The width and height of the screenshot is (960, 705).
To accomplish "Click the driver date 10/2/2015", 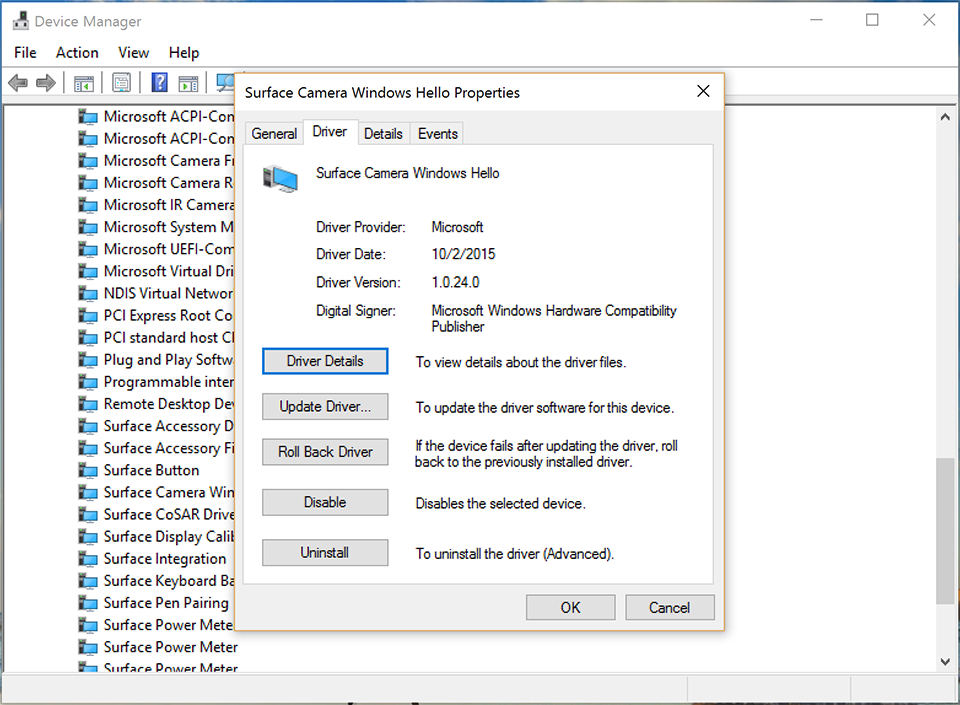I will point(463,254).
